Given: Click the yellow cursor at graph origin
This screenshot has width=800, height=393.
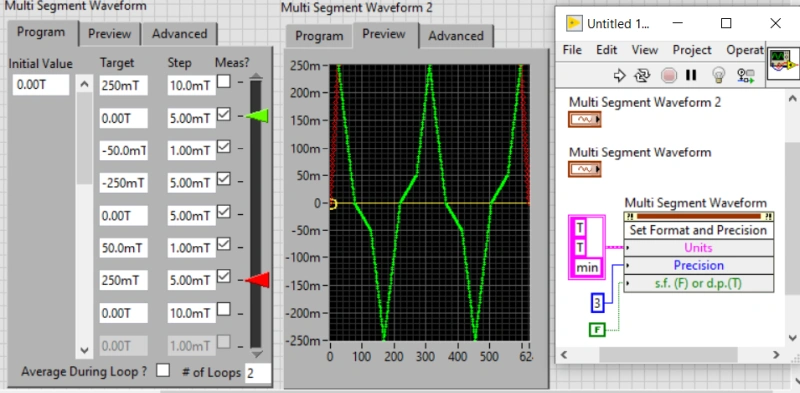Looking at the screenshot, I should pos(332,204).
